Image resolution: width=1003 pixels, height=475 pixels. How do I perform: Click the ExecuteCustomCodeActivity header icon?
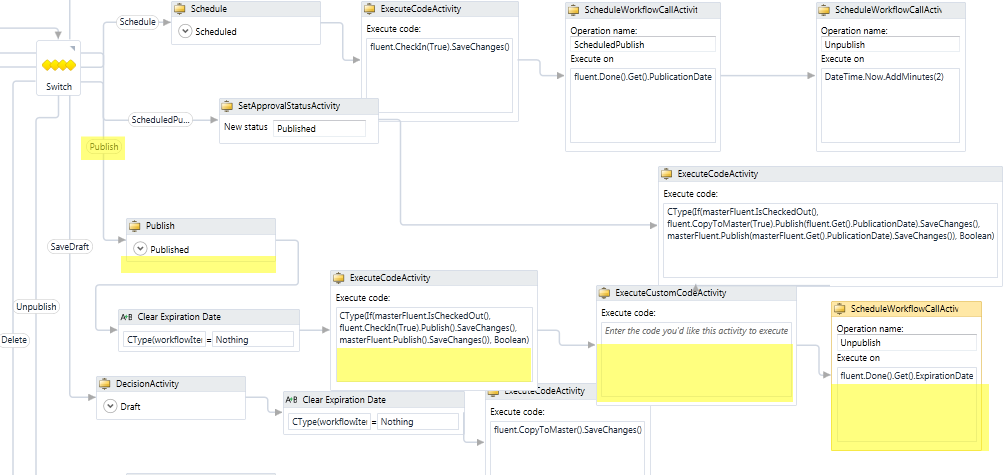[x=605, y=293]
